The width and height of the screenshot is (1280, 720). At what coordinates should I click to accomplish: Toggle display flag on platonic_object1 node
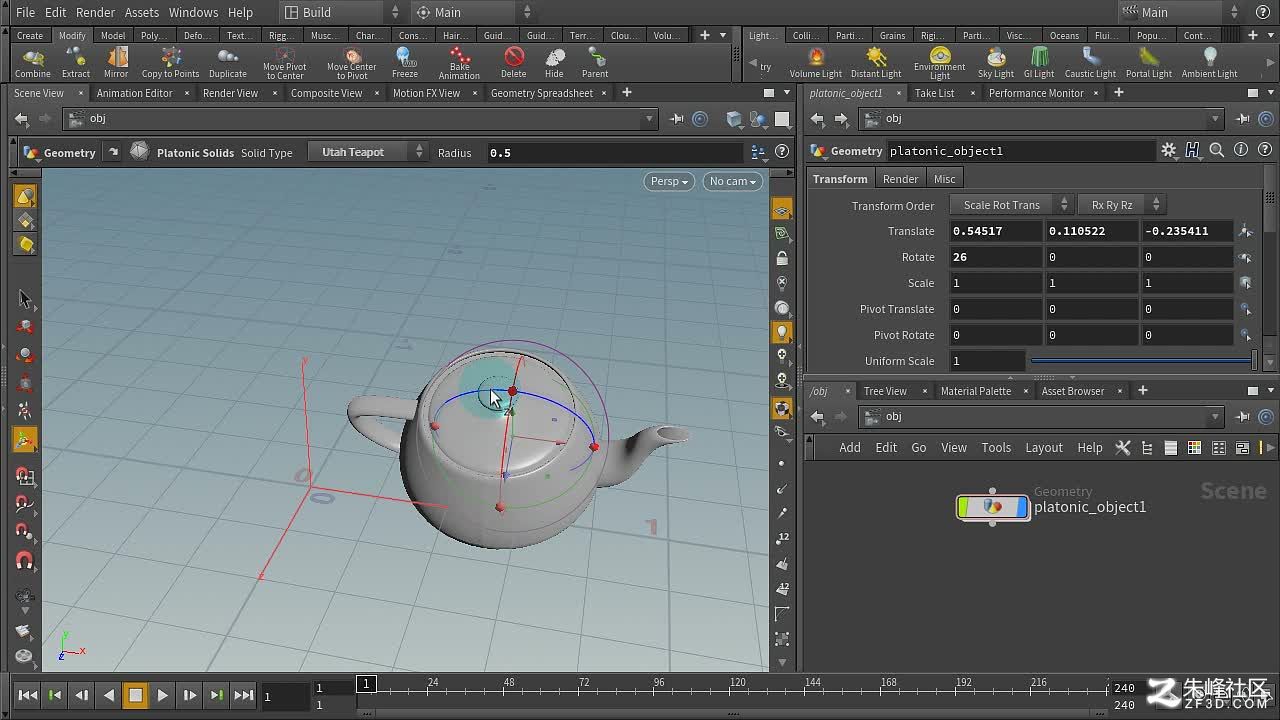pos(1022,507)
